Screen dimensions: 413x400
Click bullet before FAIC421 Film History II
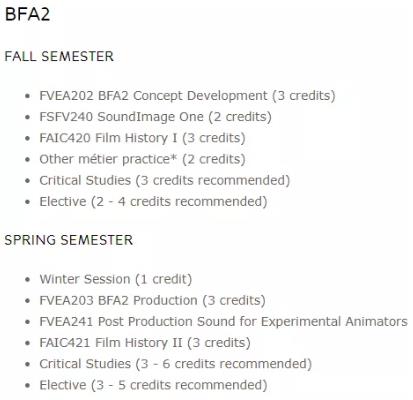tap(28, 343)
